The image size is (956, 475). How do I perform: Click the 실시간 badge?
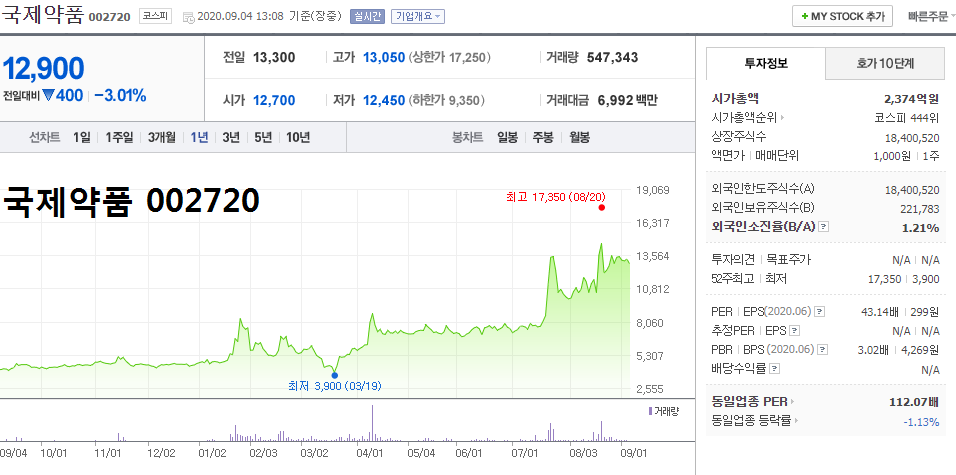pos(367,16)
